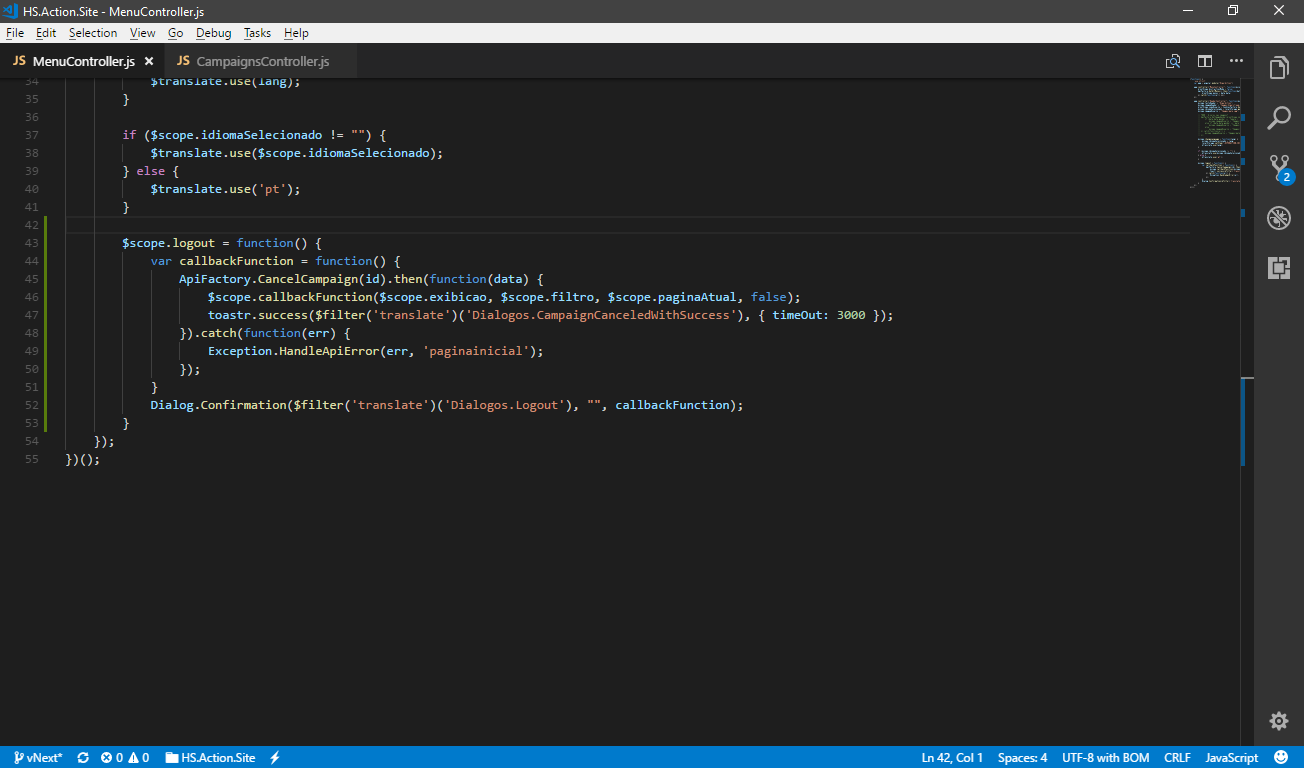
Task: Change encoding via UTF-8 with BOM
Action: coord(1106,758)
